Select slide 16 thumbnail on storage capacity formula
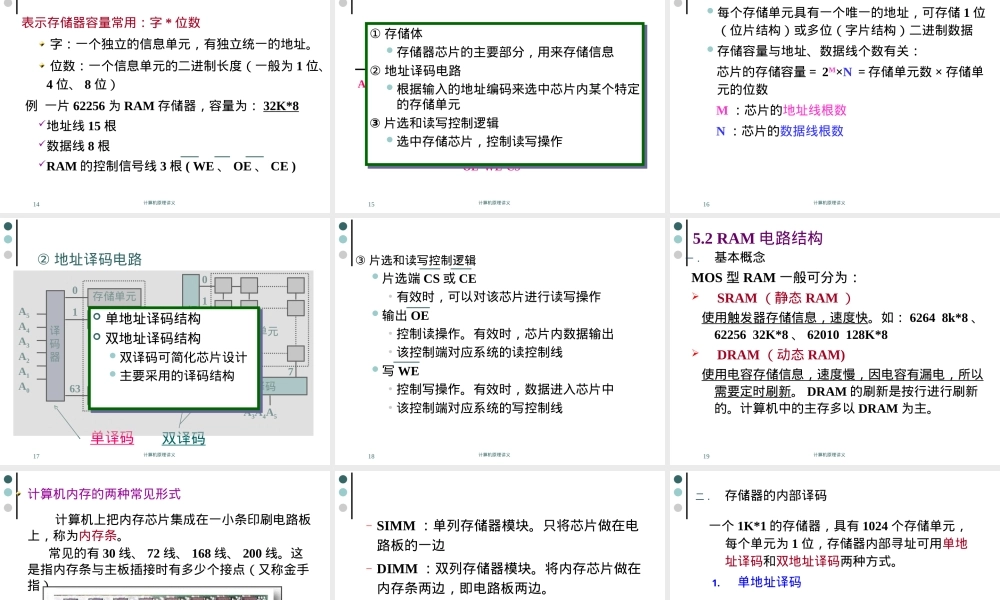Screen dimensions: 1000x600 pos(835,105)
